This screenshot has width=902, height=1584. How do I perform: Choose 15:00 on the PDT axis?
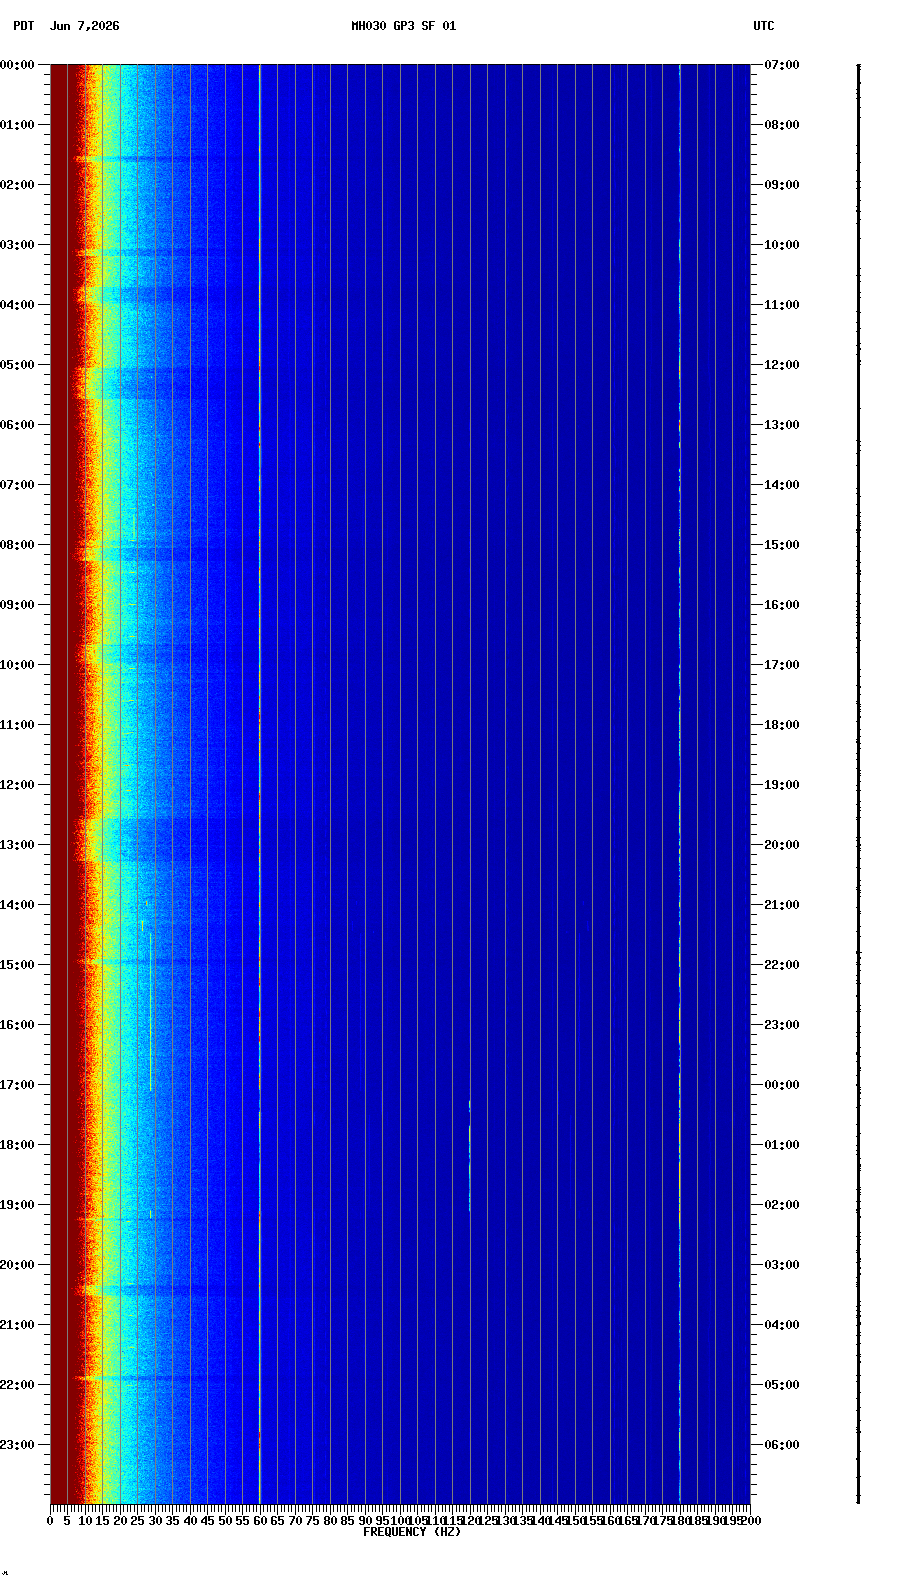point(17,965)
